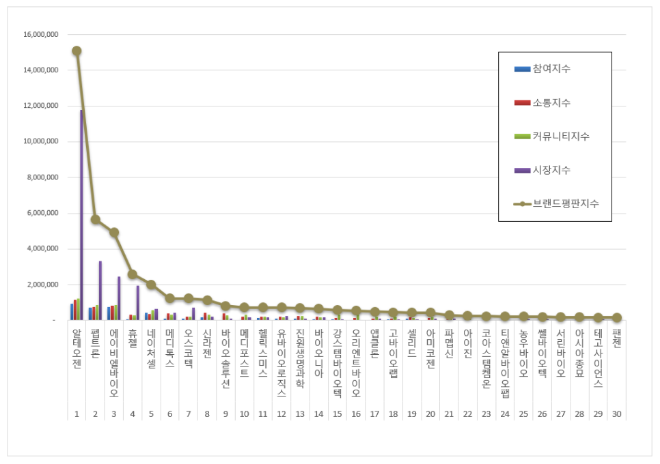Select the purple bar for 휴젤
660x464 pixels.
(137, 303)
